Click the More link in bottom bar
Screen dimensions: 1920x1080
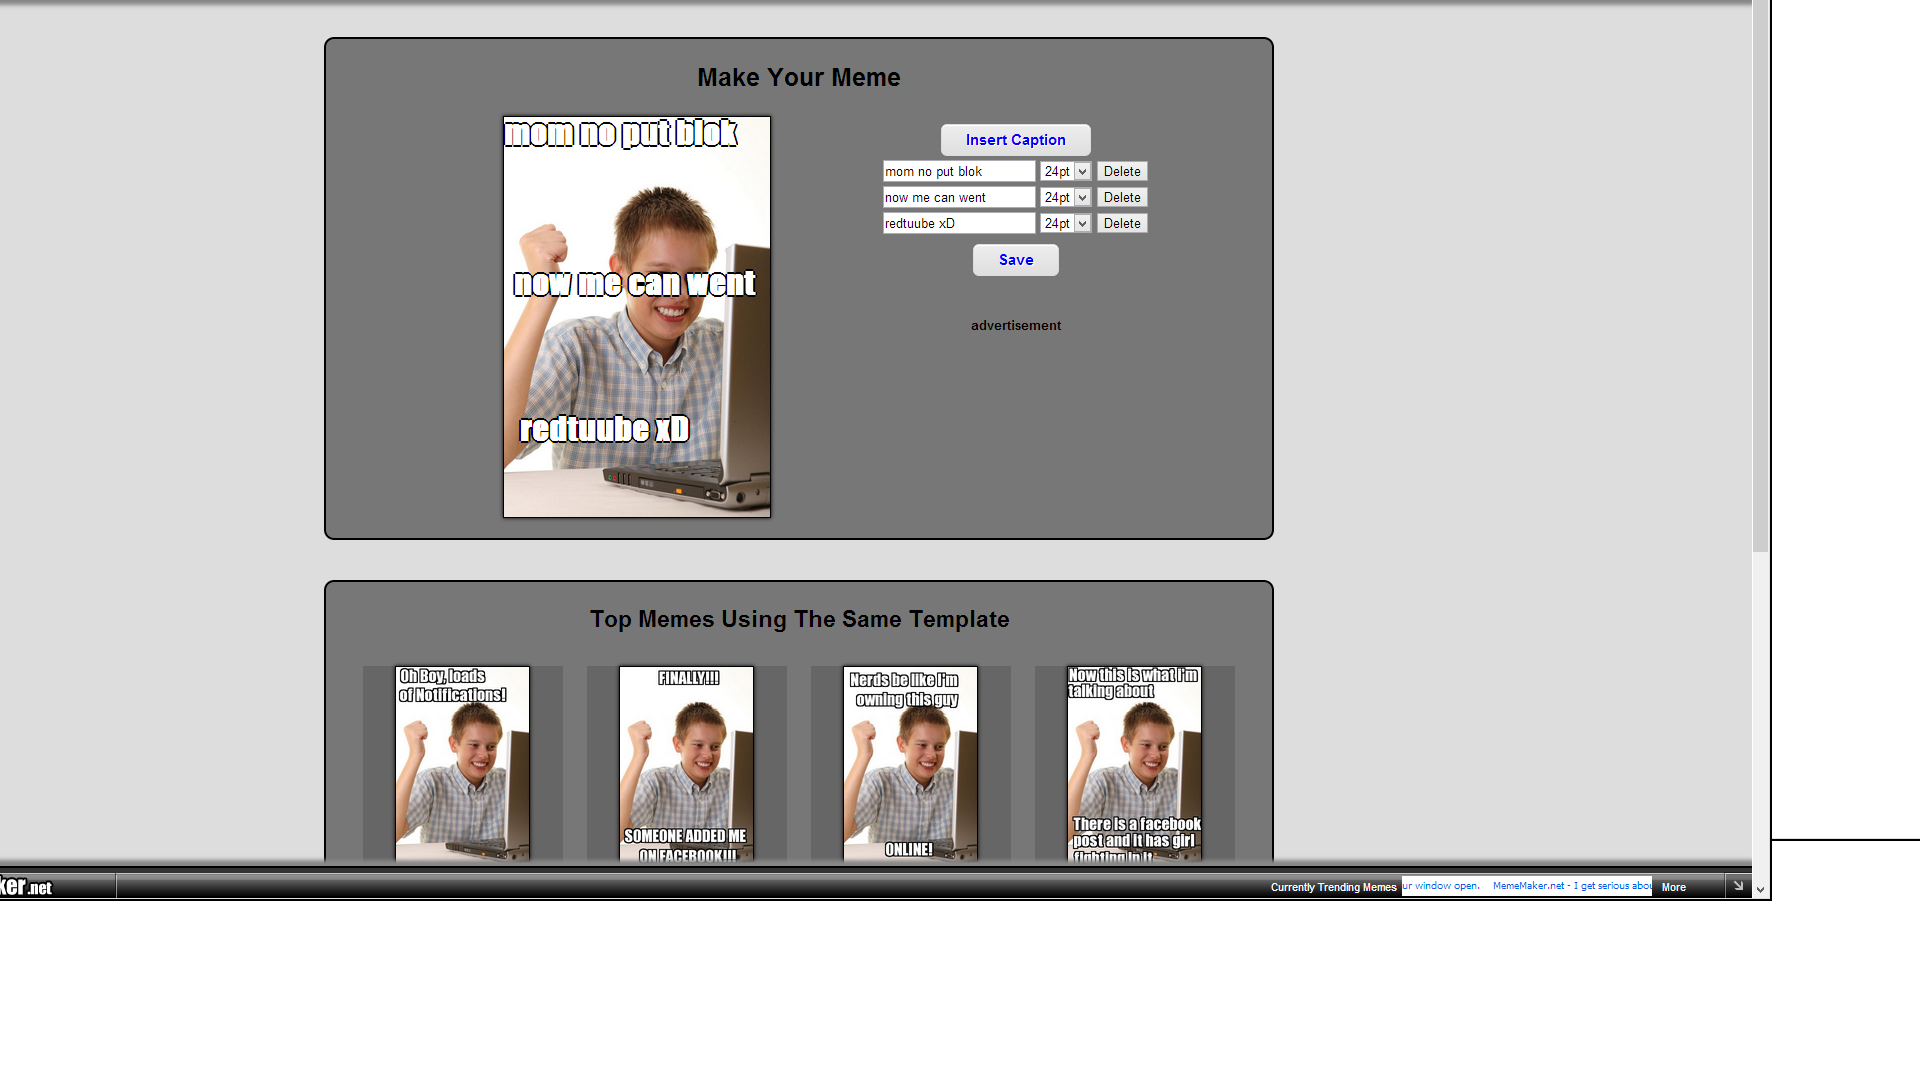coord(1673,888)
